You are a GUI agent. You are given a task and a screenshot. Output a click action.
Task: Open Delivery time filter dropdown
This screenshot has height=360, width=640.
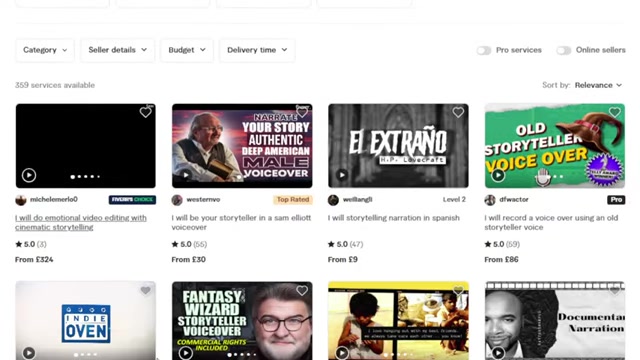[x=257, y=50]
